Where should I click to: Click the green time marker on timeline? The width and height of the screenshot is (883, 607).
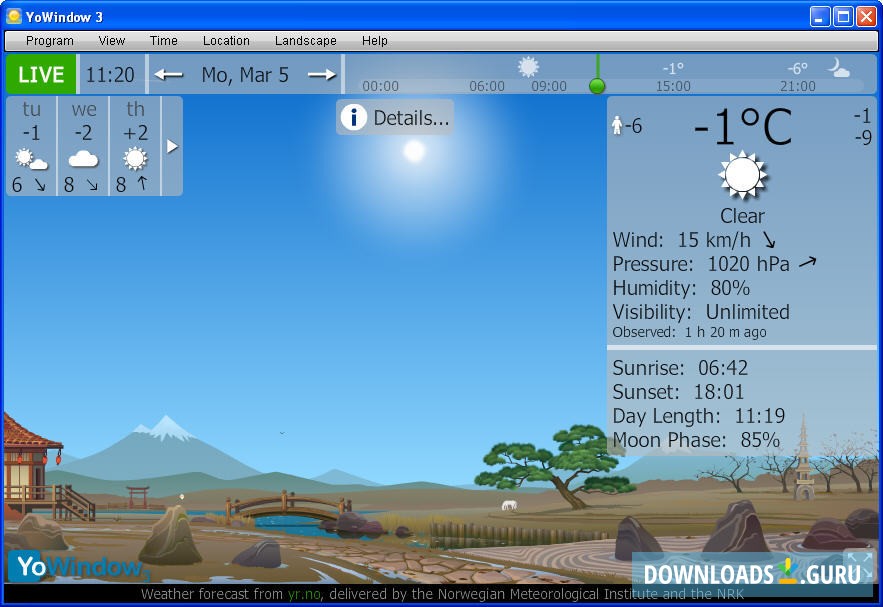coord(597,86)
